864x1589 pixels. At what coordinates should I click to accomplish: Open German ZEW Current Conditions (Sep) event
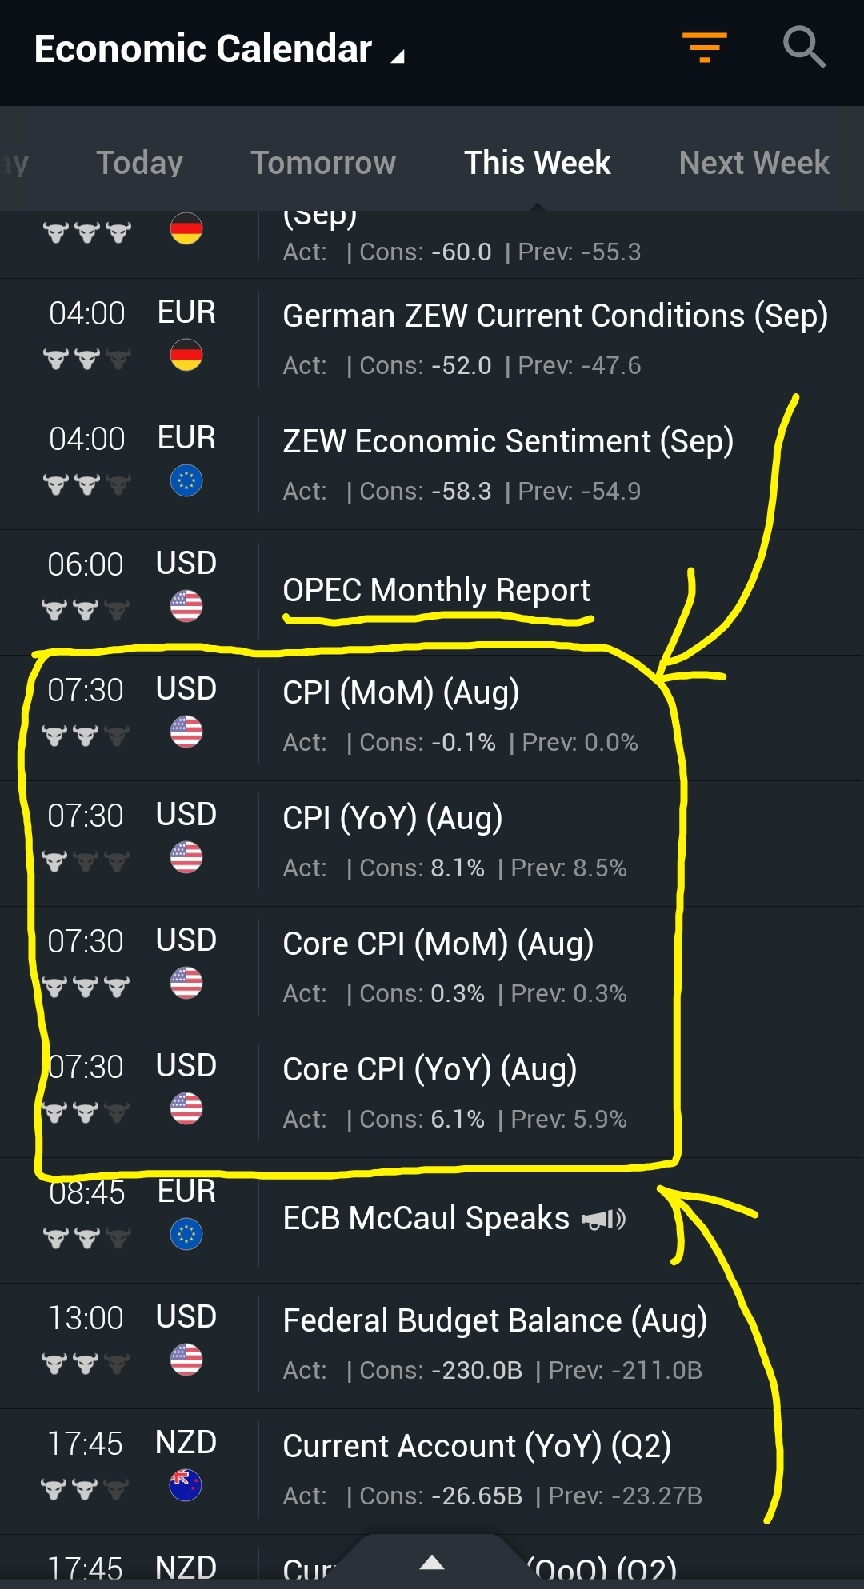coord(555,316)
